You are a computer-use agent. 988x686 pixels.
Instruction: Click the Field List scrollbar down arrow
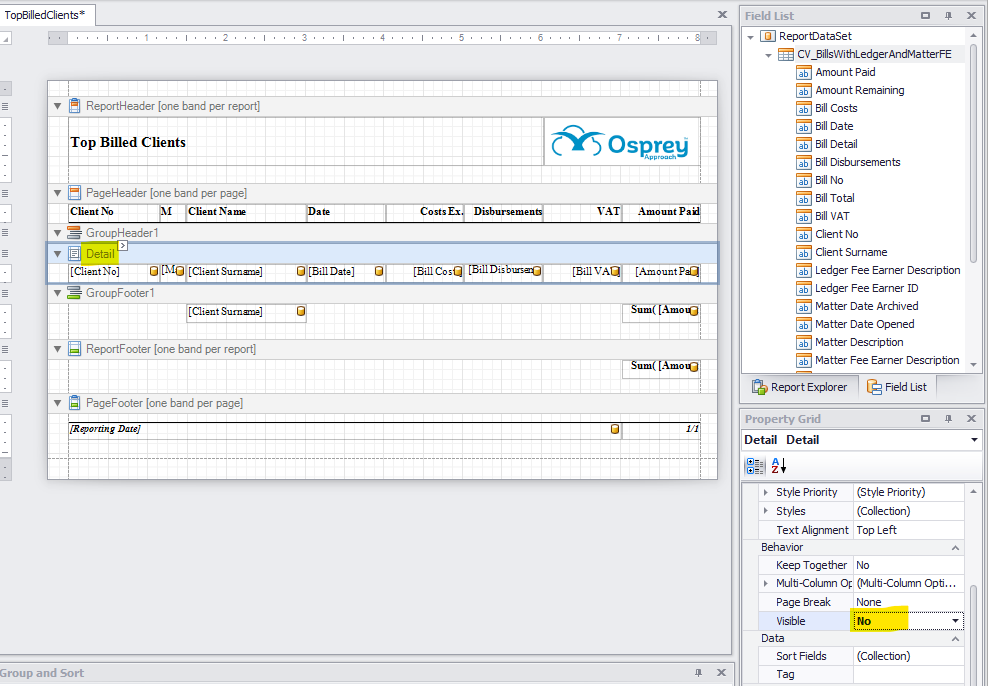tap(974, 365)
